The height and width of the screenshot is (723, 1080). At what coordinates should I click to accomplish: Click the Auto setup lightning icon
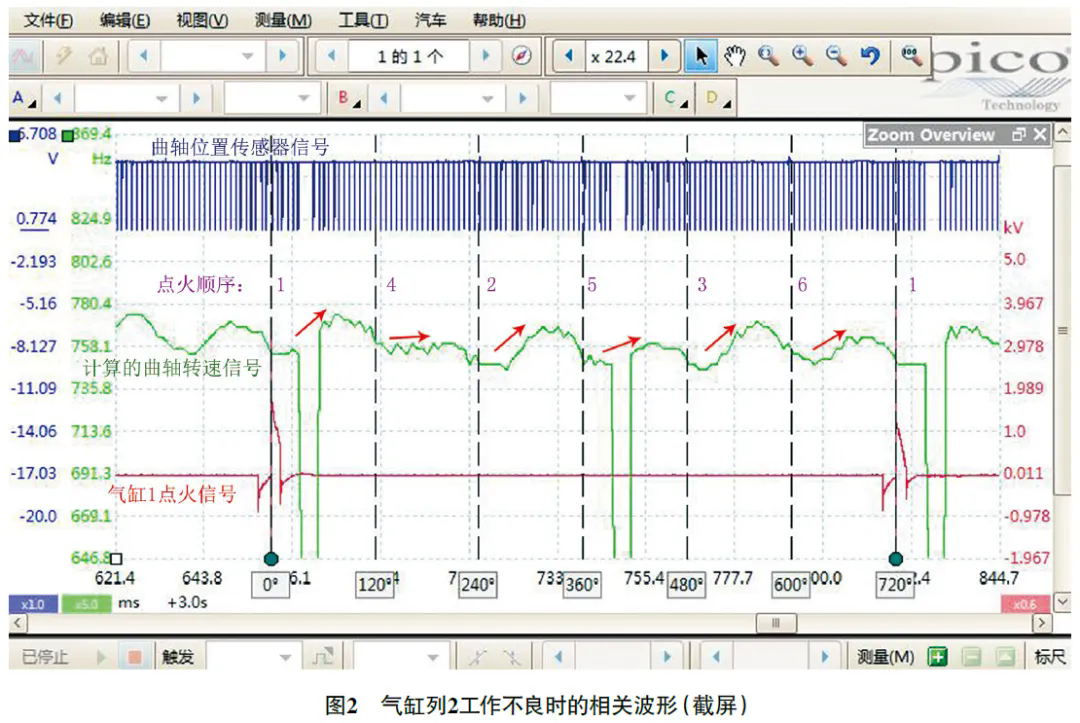tap(64, 56)
